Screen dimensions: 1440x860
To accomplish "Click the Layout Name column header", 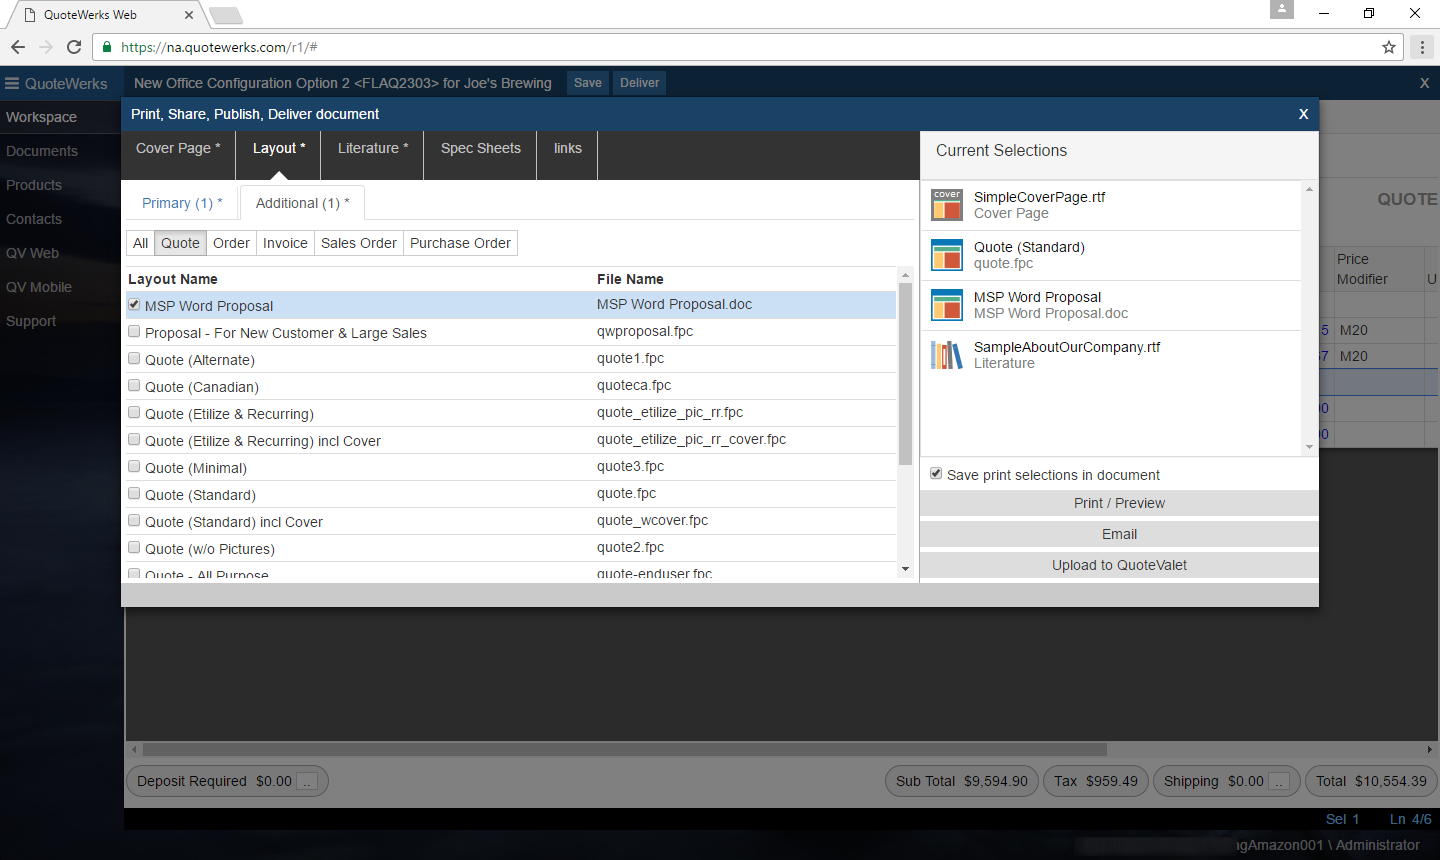I will 172,279.
